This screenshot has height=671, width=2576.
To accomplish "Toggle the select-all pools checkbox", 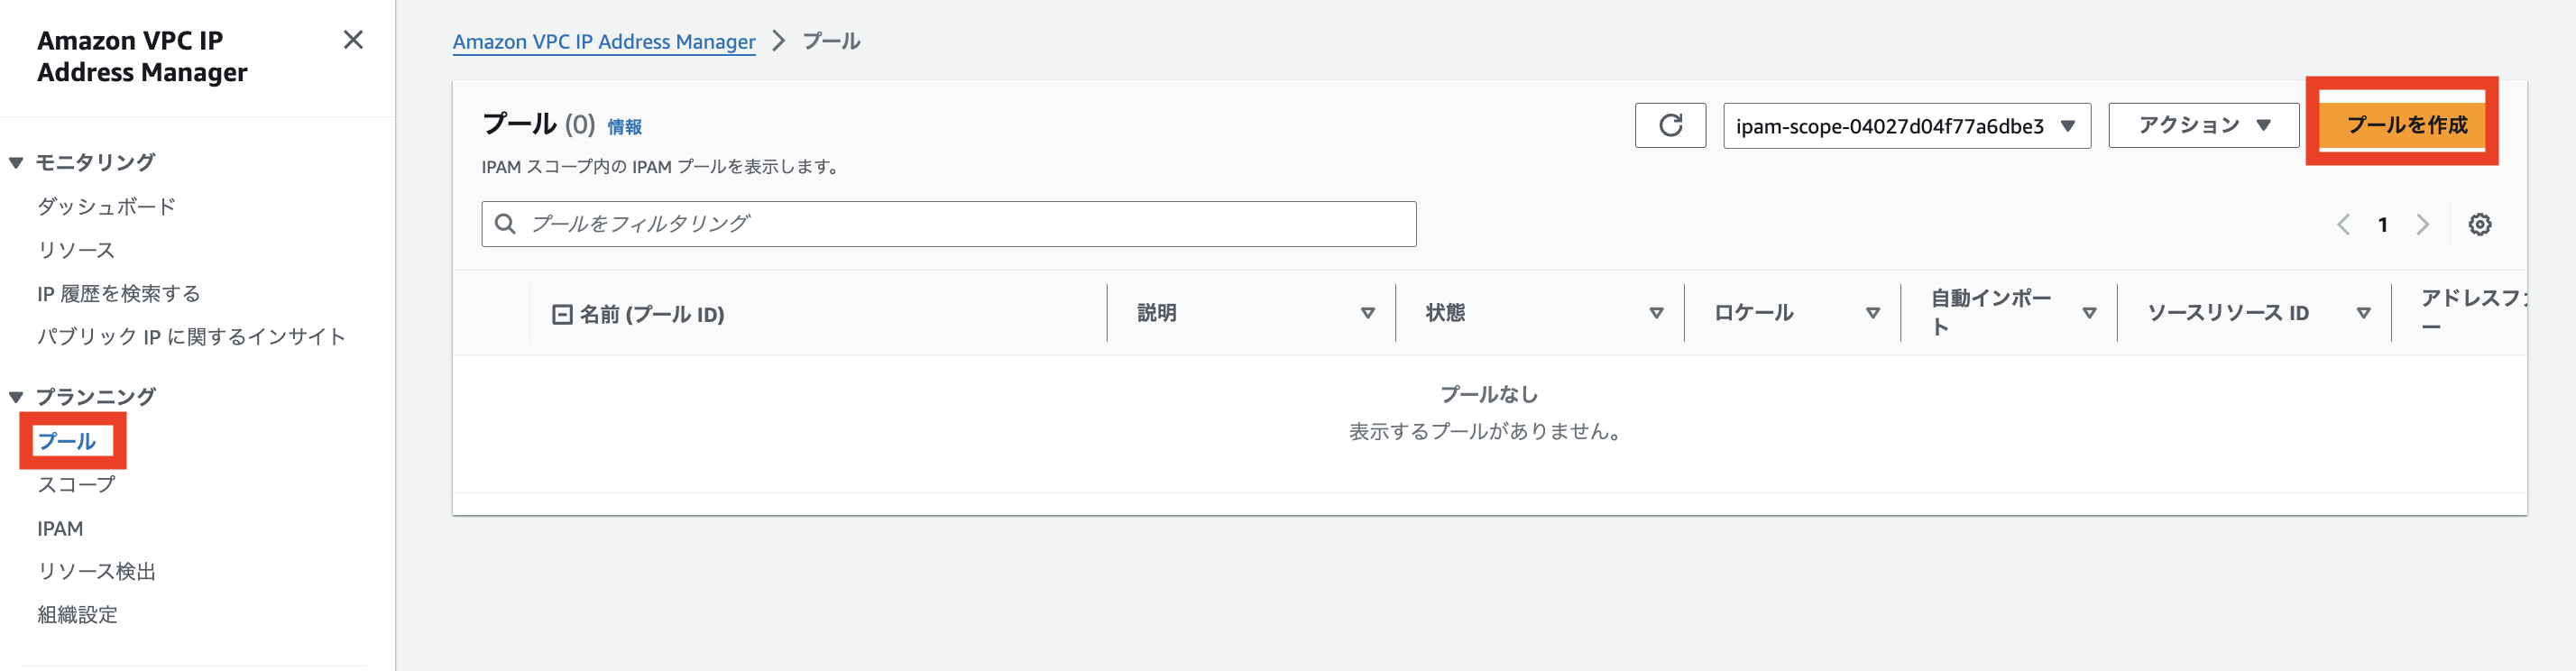I will point(561,313).
